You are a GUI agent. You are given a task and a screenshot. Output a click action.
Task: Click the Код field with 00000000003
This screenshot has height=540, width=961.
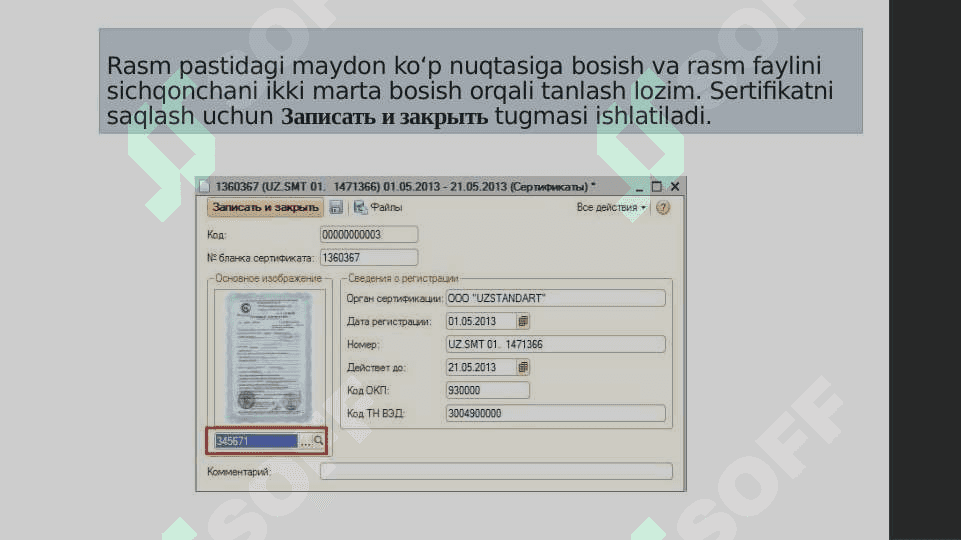coord(369,234)
